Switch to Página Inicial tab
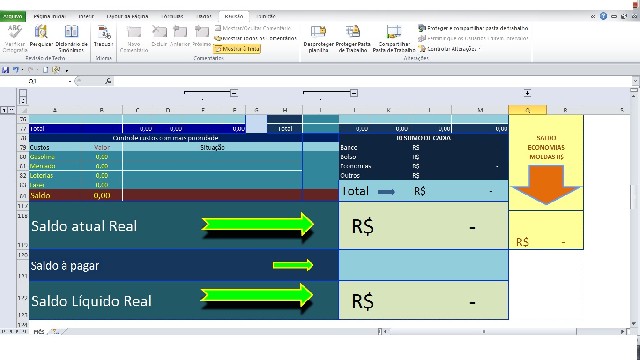 49,16
